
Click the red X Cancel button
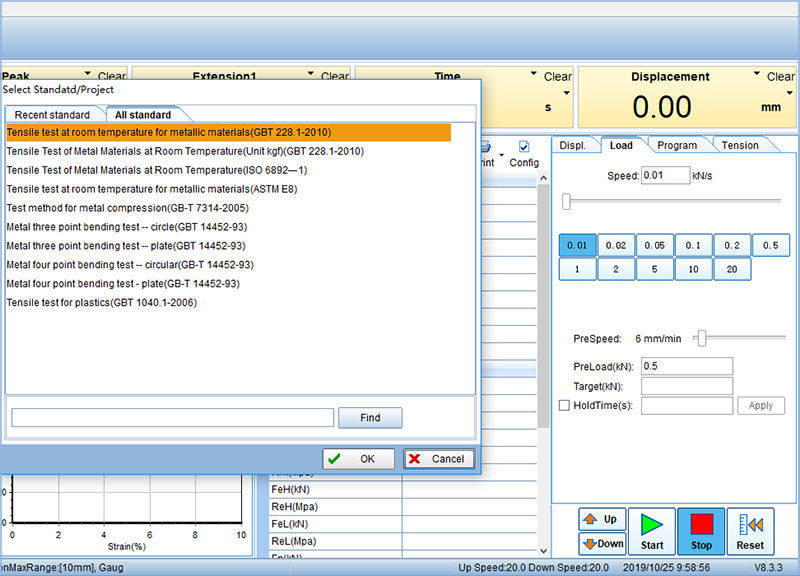click(x=439, y=459)
